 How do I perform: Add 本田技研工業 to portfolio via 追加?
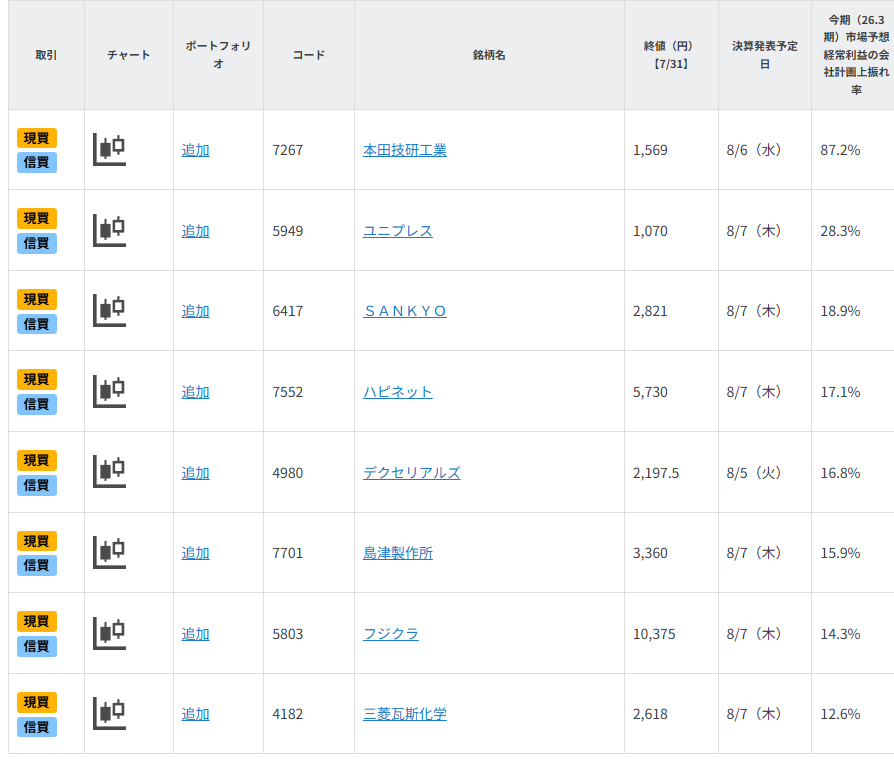pyautogui.click(x=196, y=150)
